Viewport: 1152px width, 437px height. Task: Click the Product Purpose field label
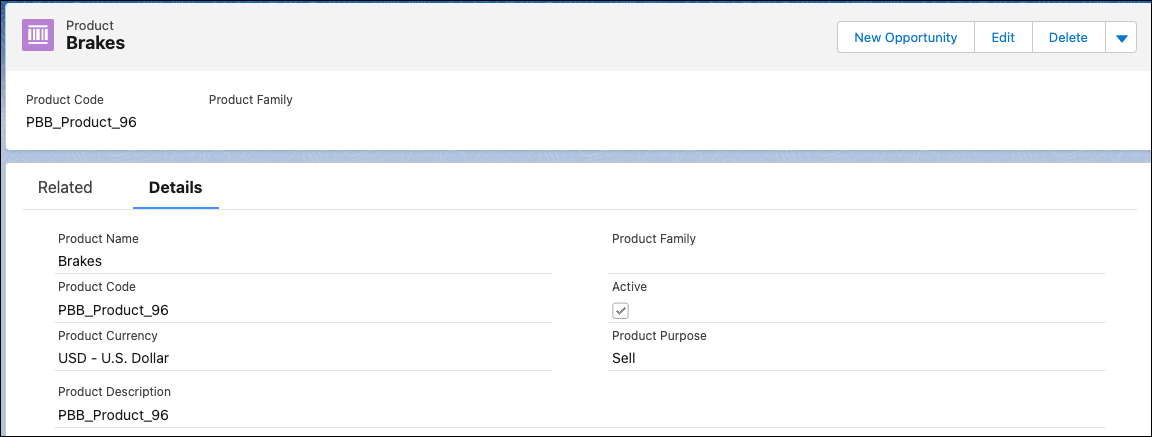click(x=659, y=336)
